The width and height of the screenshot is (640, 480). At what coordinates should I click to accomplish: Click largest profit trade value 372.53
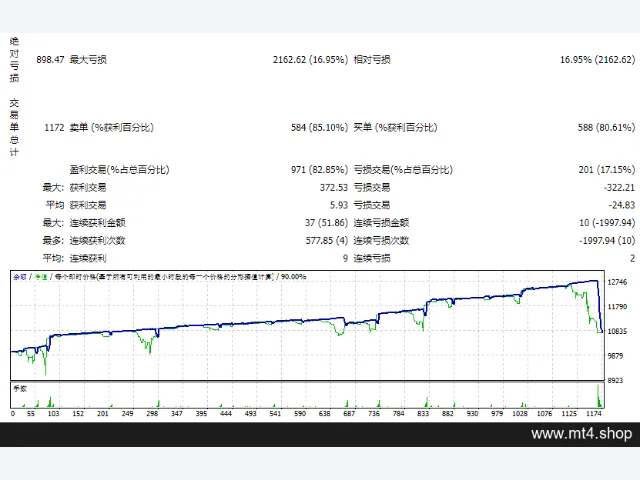coord(333,187)
